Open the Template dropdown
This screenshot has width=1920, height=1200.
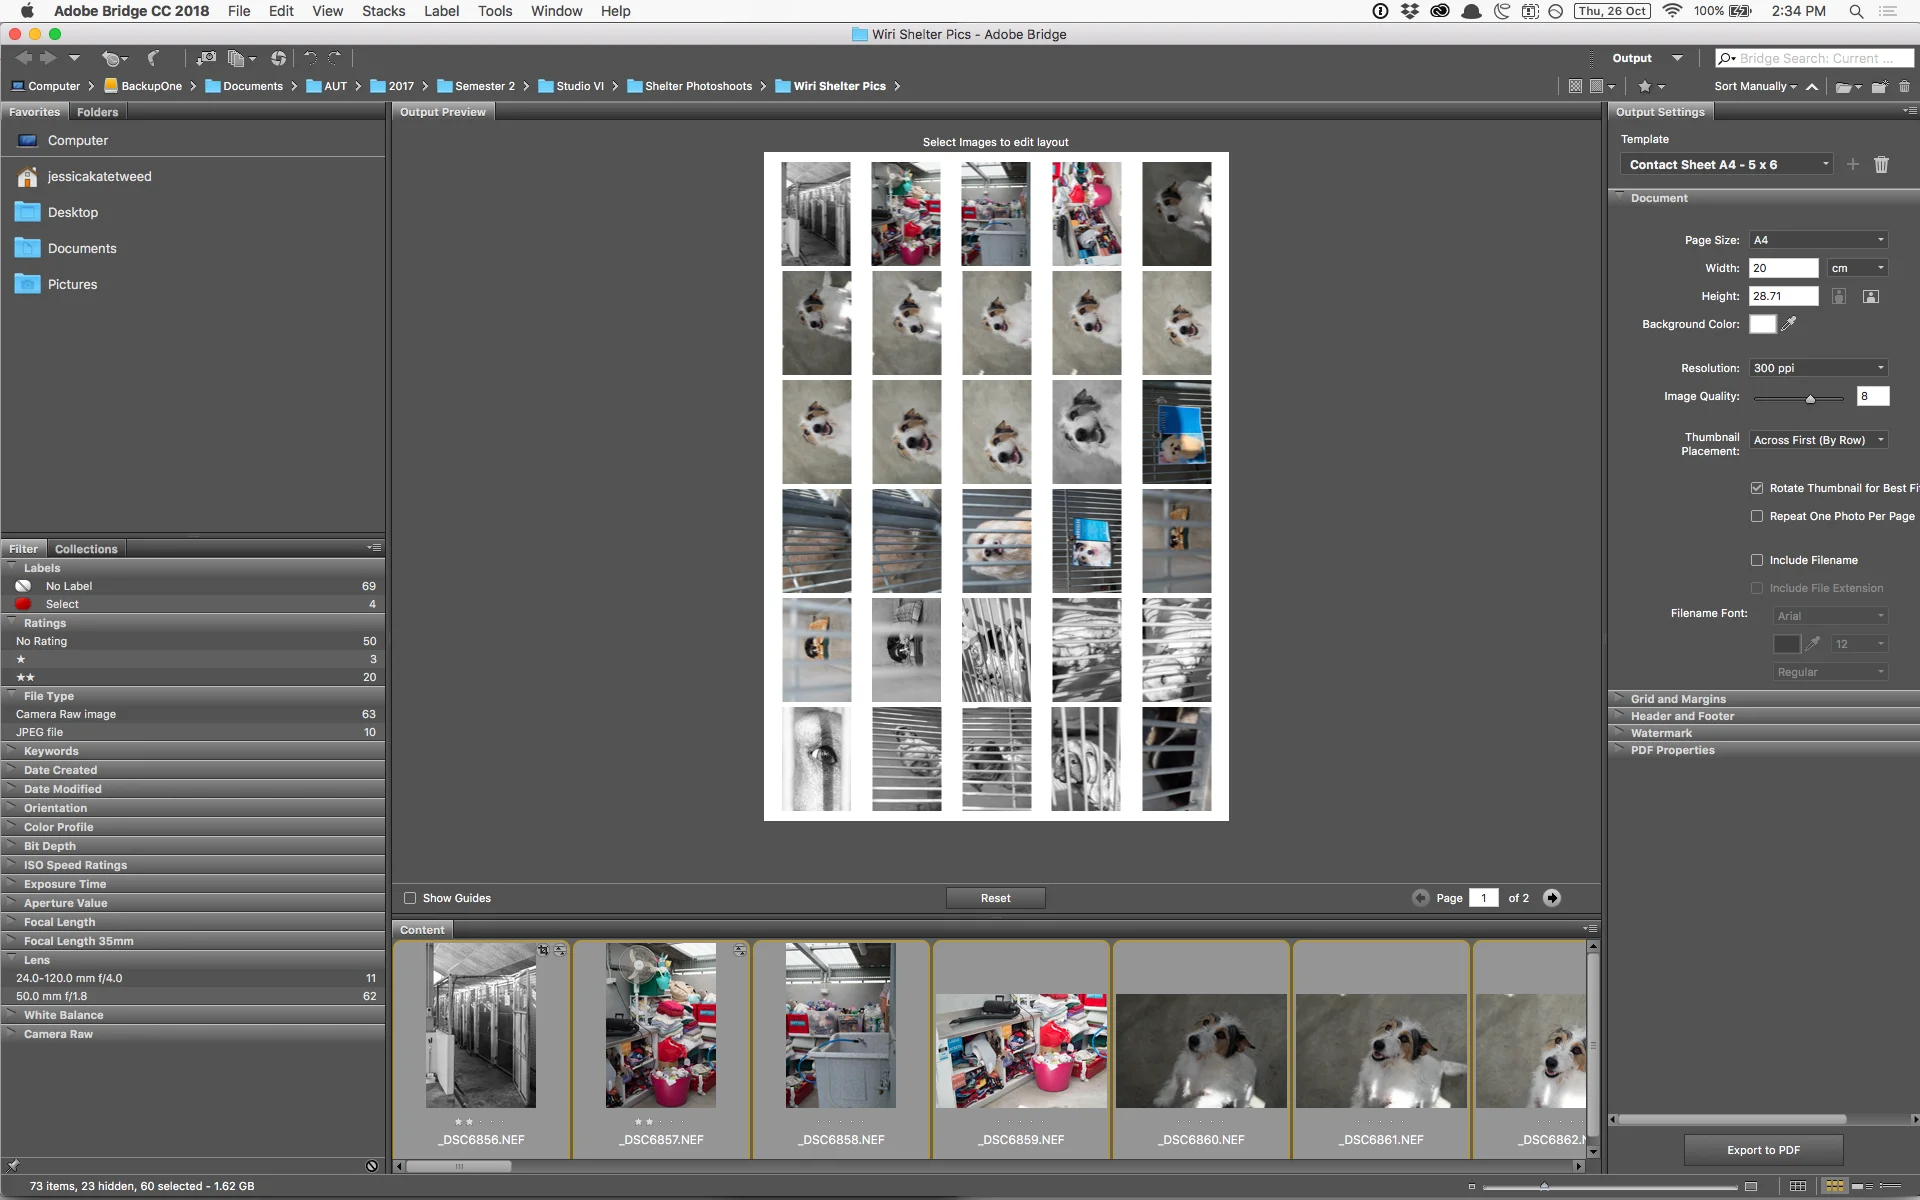coord(1727,164)
